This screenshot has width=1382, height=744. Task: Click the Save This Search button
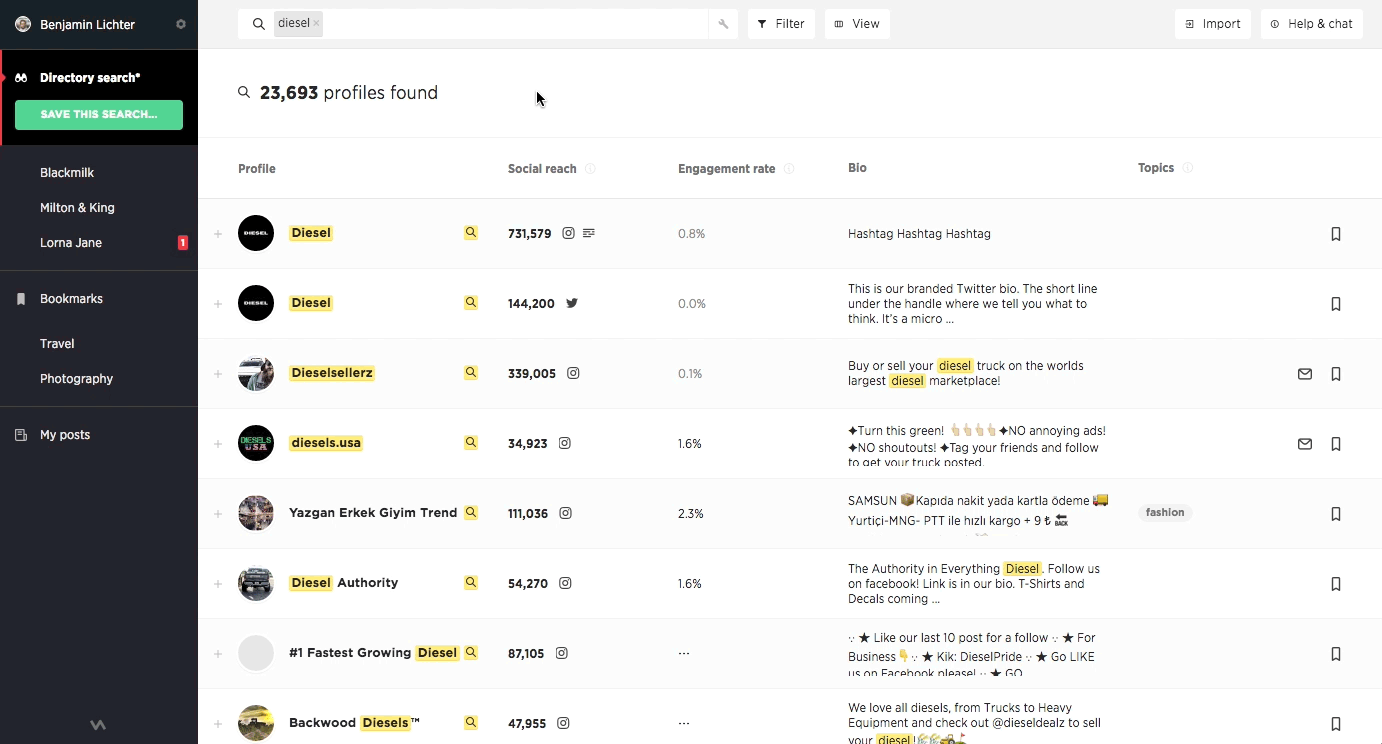(99, 114)
